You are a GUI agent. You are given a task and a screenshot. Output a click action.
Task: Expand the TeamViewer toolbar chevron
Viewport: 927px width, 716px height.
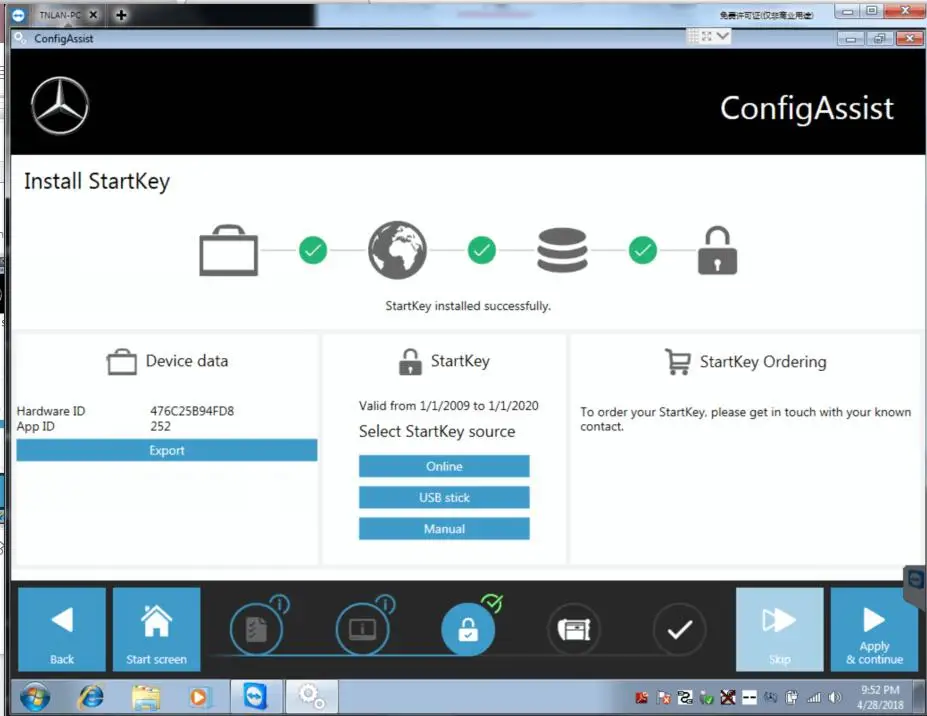click(723, 36)
